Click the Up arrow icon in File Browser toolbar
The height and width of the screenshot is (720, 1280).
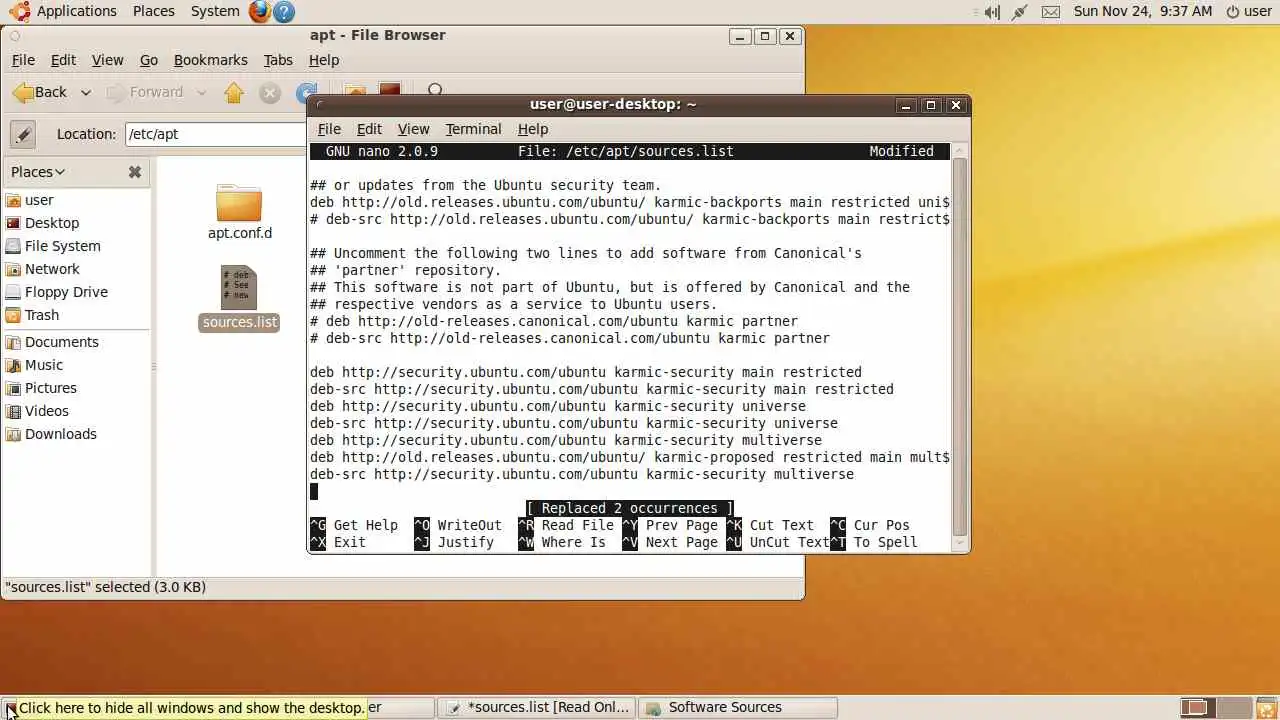[234, 93]
